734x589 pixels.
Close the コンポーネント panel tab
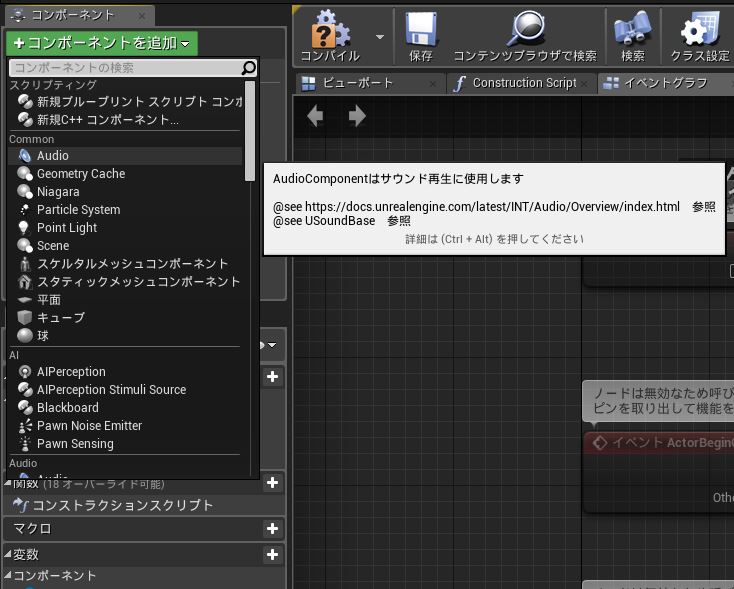[142, 16]
